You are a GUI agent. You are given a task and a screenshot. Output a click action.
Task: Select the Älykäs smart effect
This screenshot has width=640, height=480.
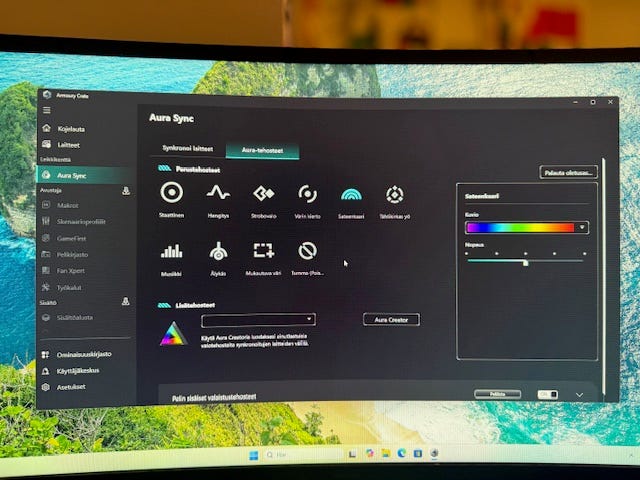[x=218, y=258]
